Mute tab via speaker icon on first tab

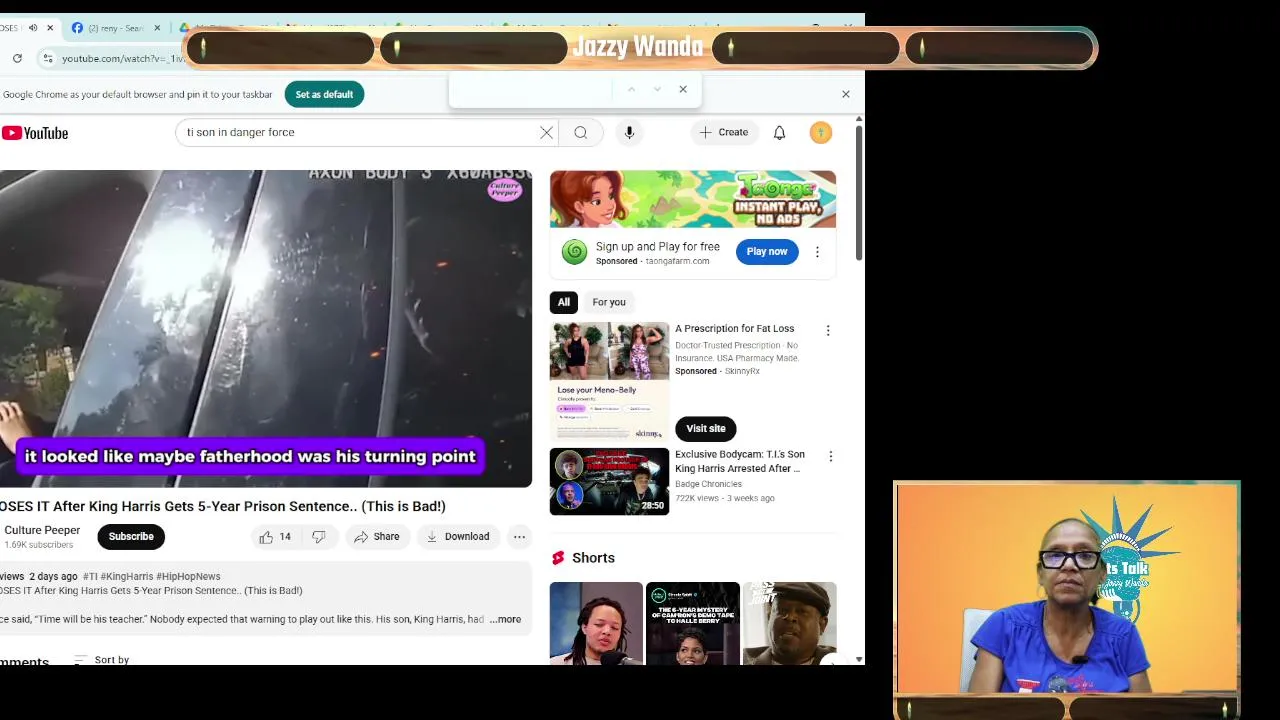[x=33, y=28]
